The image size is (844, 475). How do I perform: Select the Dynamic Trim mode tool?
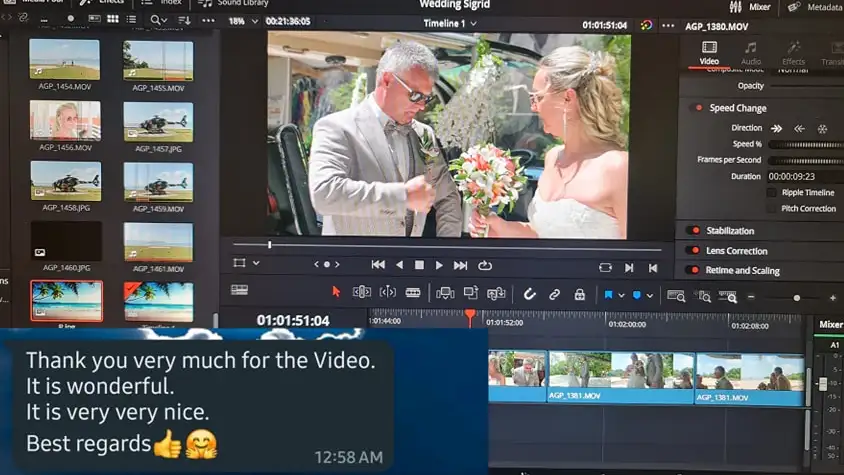pyautogui.click(x=388, y=292)
